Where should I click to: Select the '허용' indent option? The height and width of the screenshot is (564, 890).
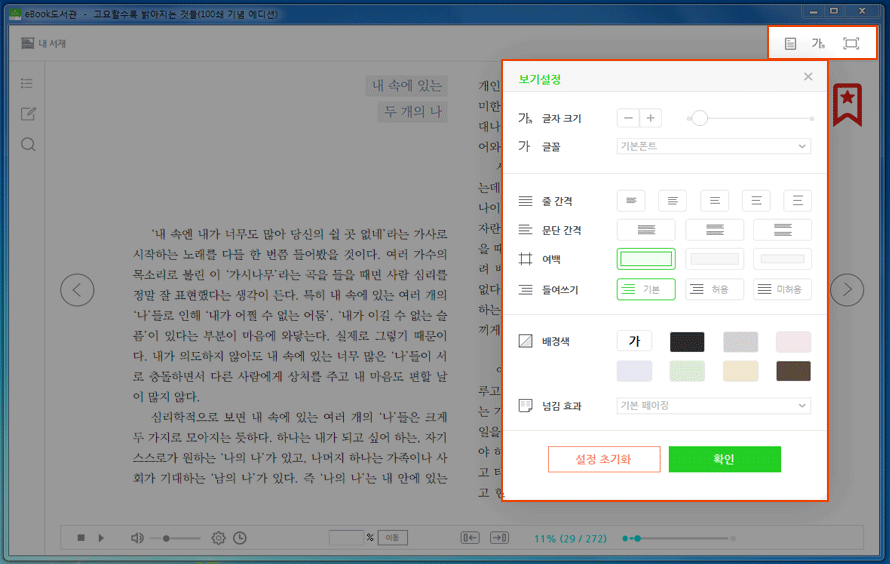coord(713,289)
